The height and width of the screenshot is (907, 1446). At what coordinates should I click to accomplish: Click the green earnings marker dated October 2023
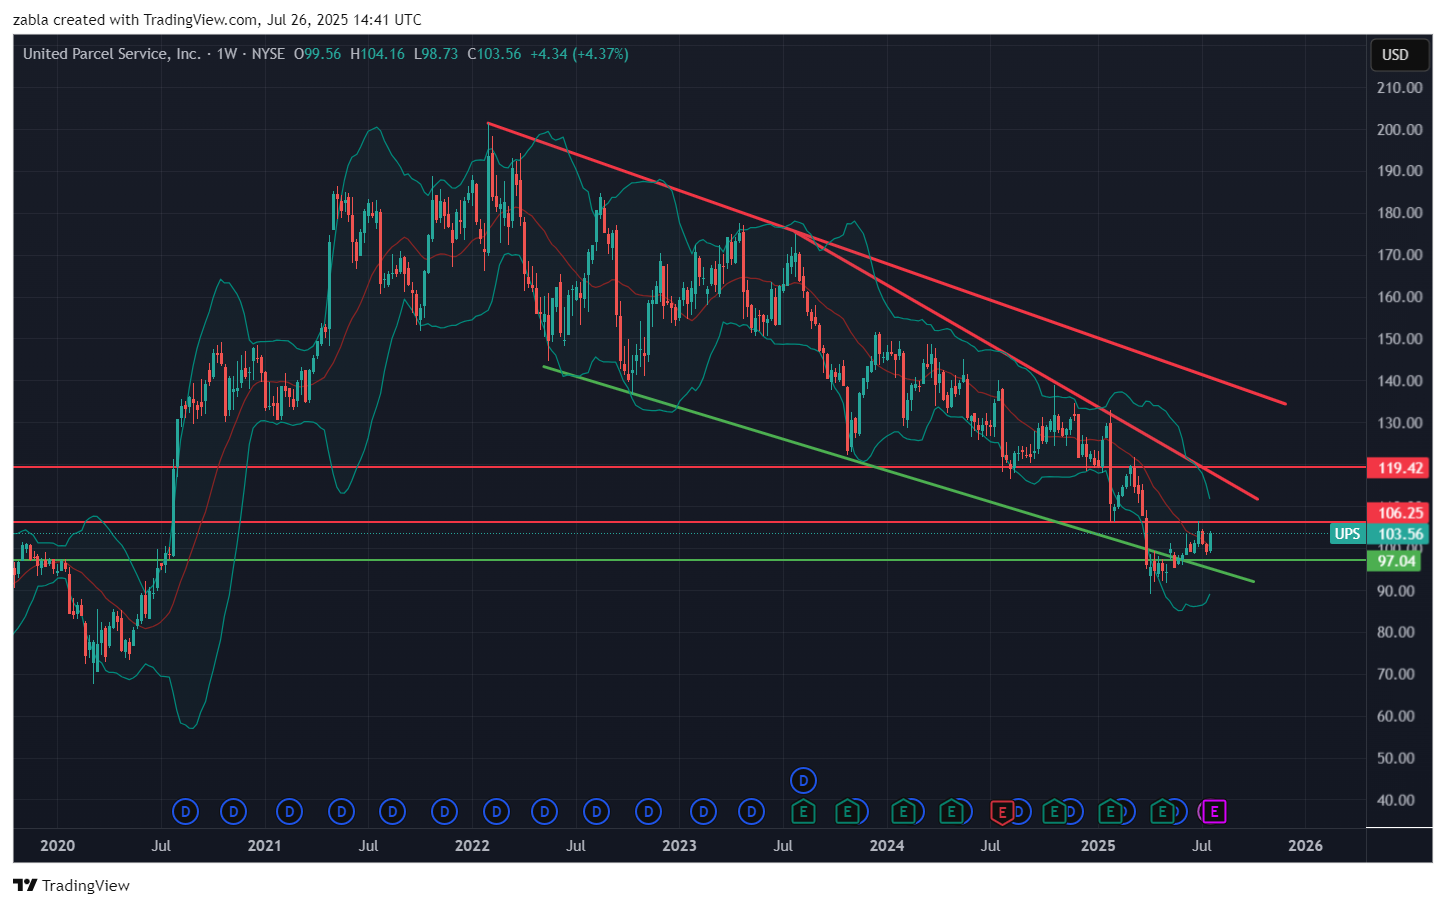click(x=847, y=812)
